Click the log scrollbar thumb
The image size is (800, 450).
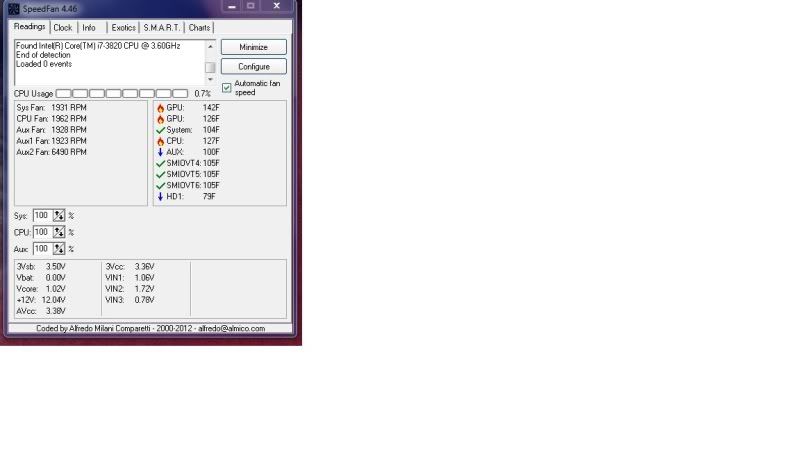(x=210, y=67)
